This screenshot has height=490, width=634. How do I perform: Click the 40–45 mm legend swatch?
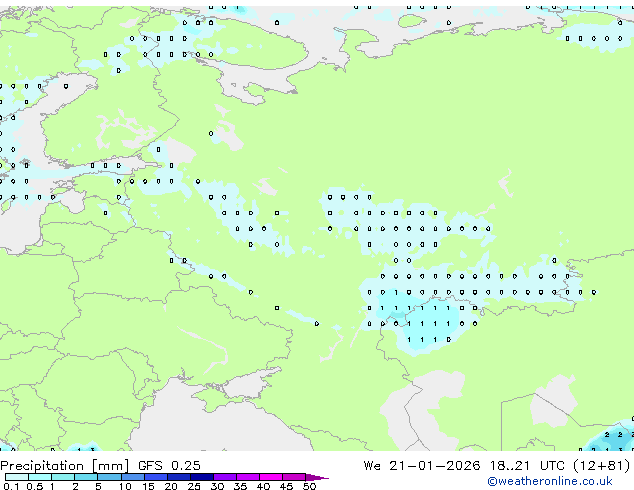(271, 477)
